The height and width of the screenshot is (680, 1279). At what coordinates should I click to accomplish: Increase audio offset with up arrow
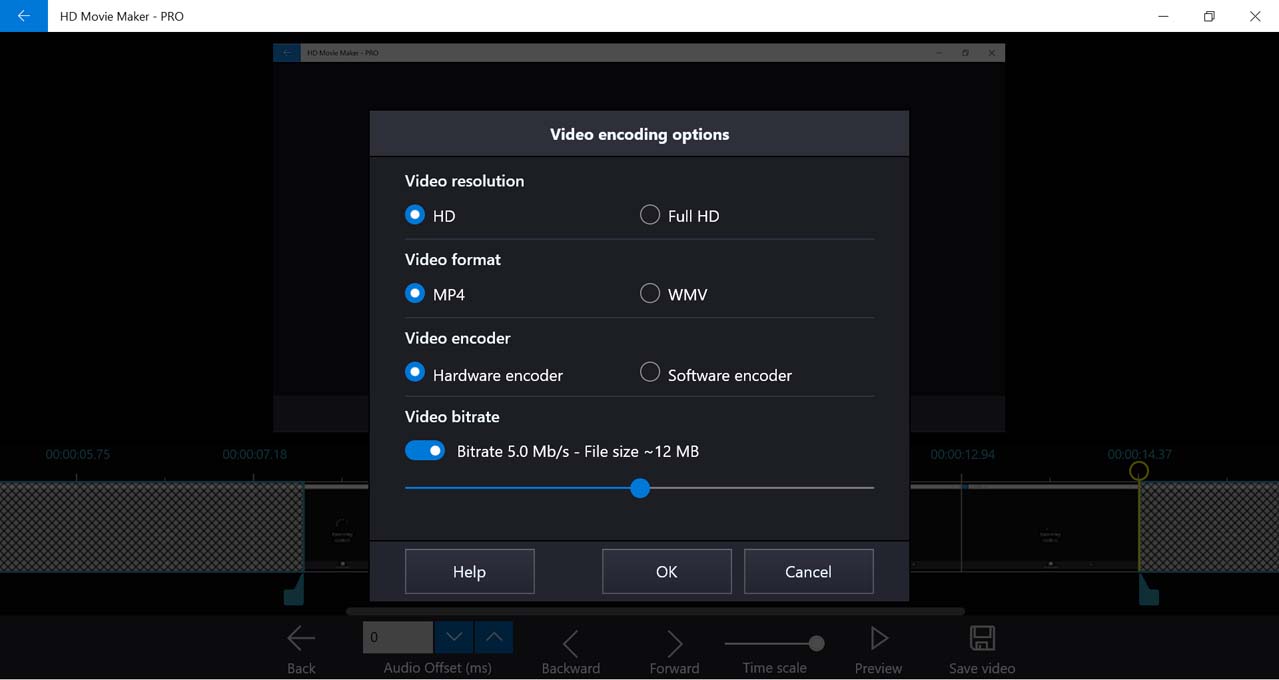(494, 637)
